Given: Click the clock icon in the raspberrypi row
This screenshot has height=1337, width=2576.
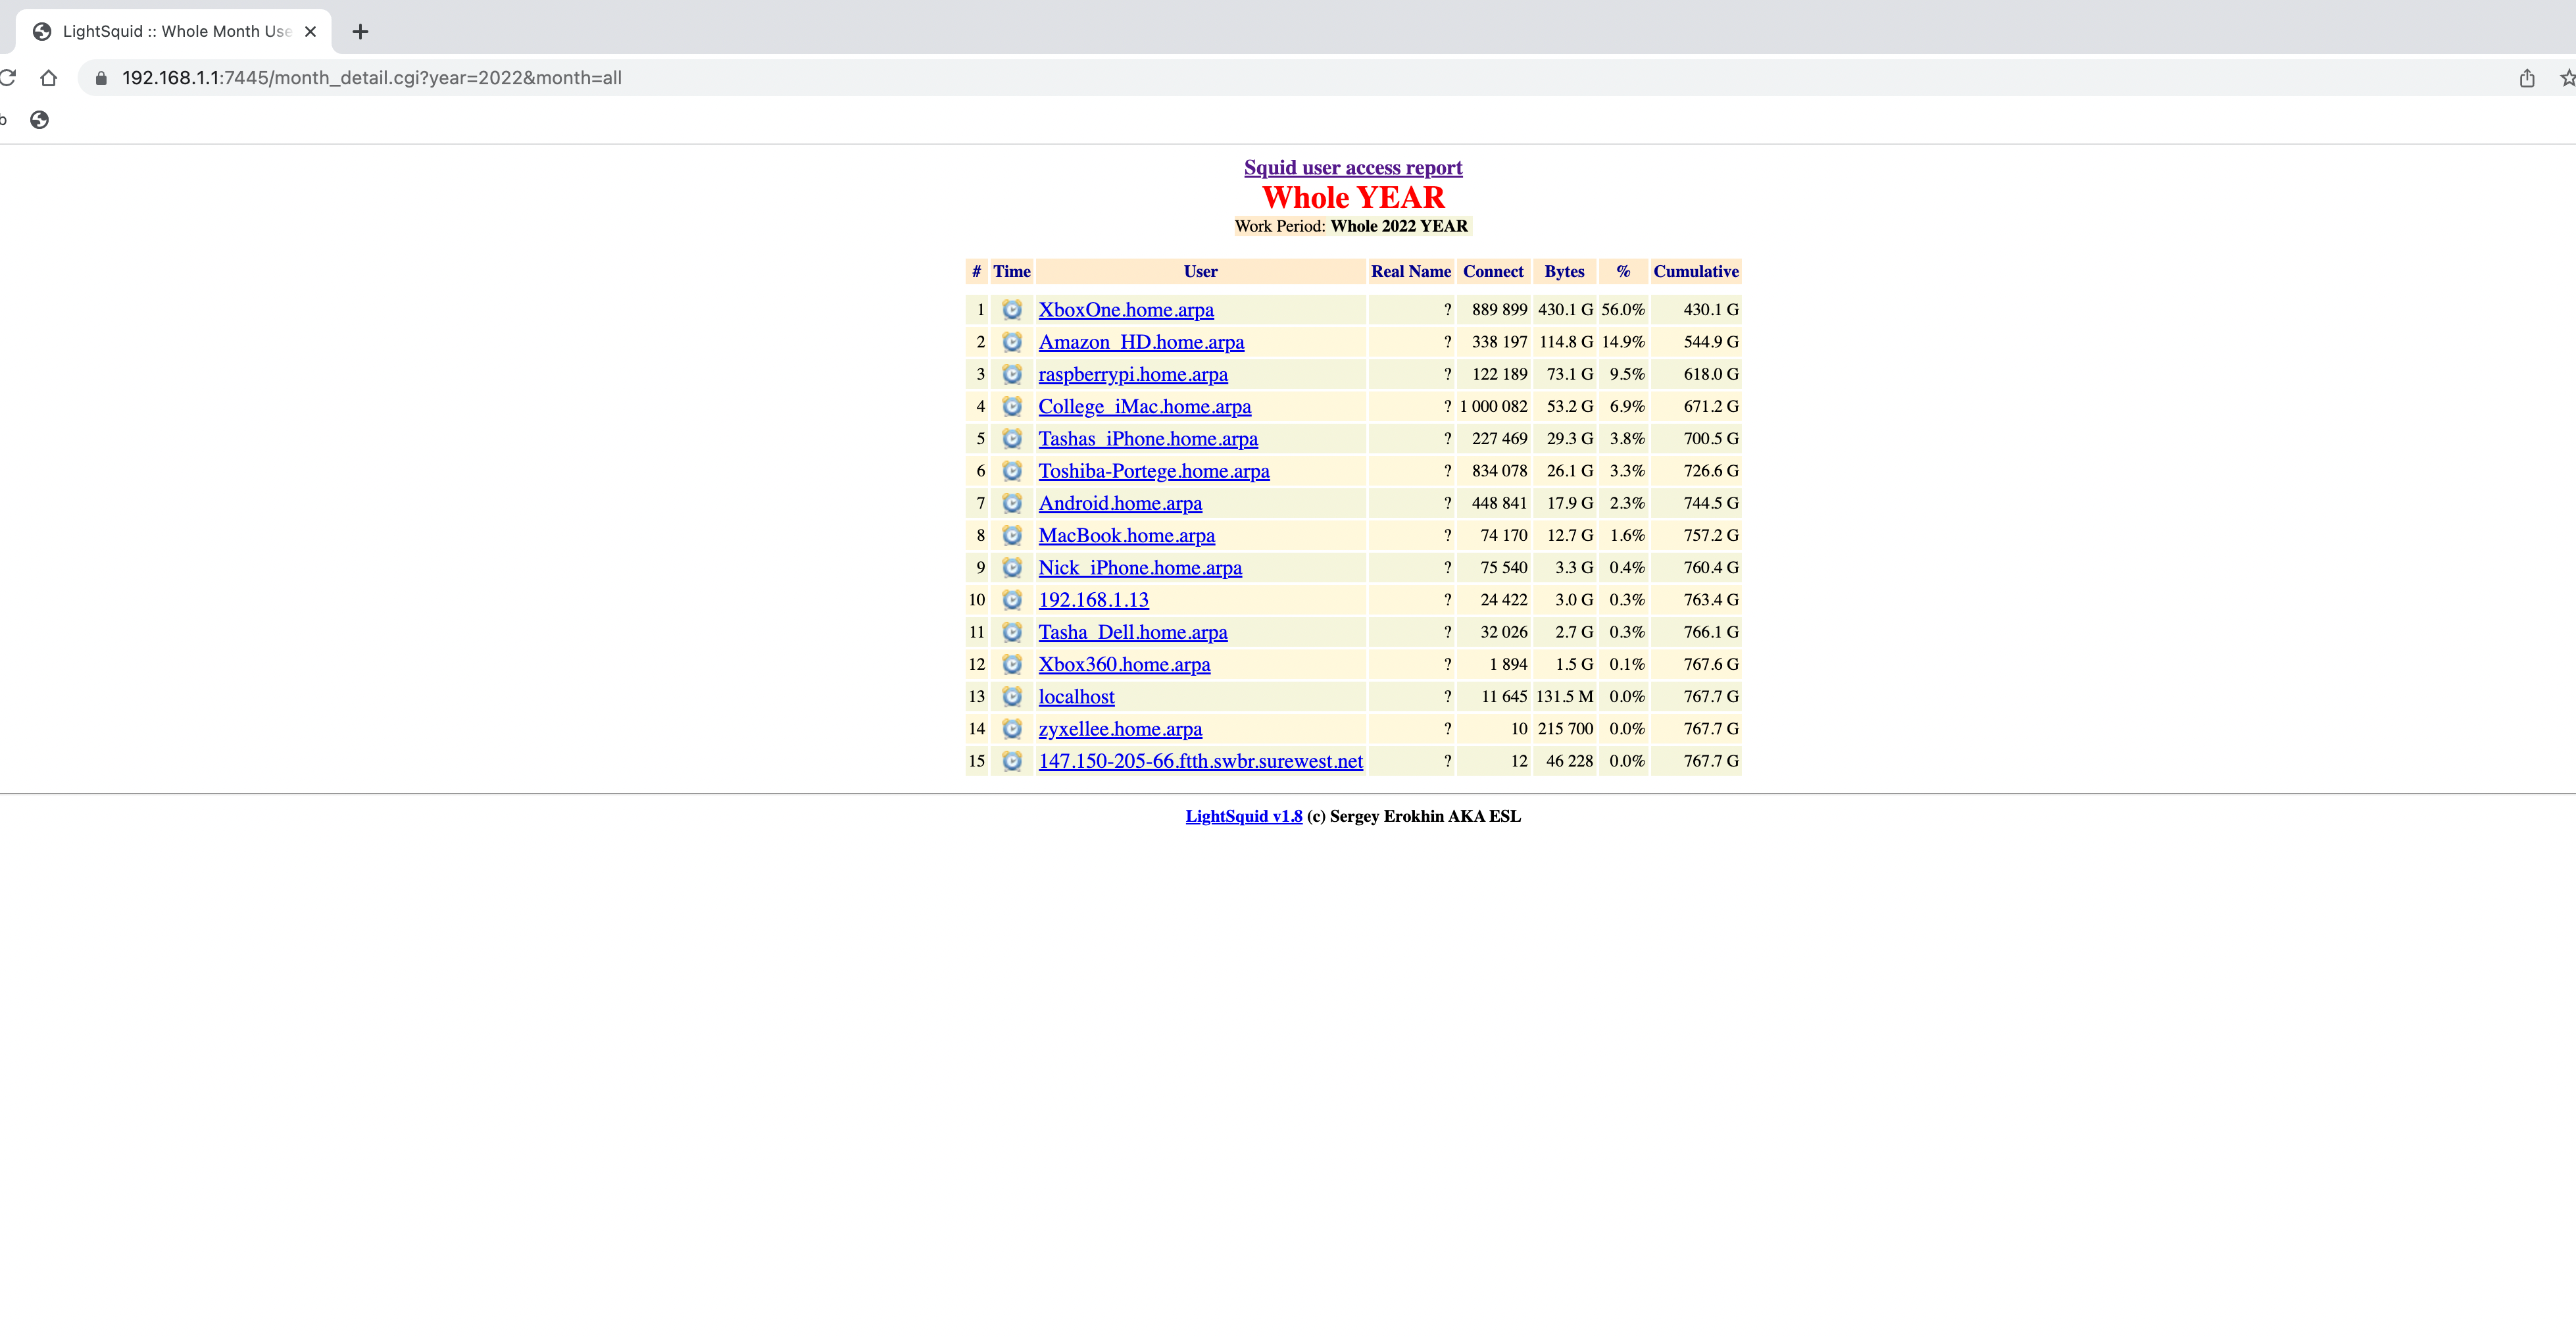Looking at the screenshot, I should [x=1011, y=374].
